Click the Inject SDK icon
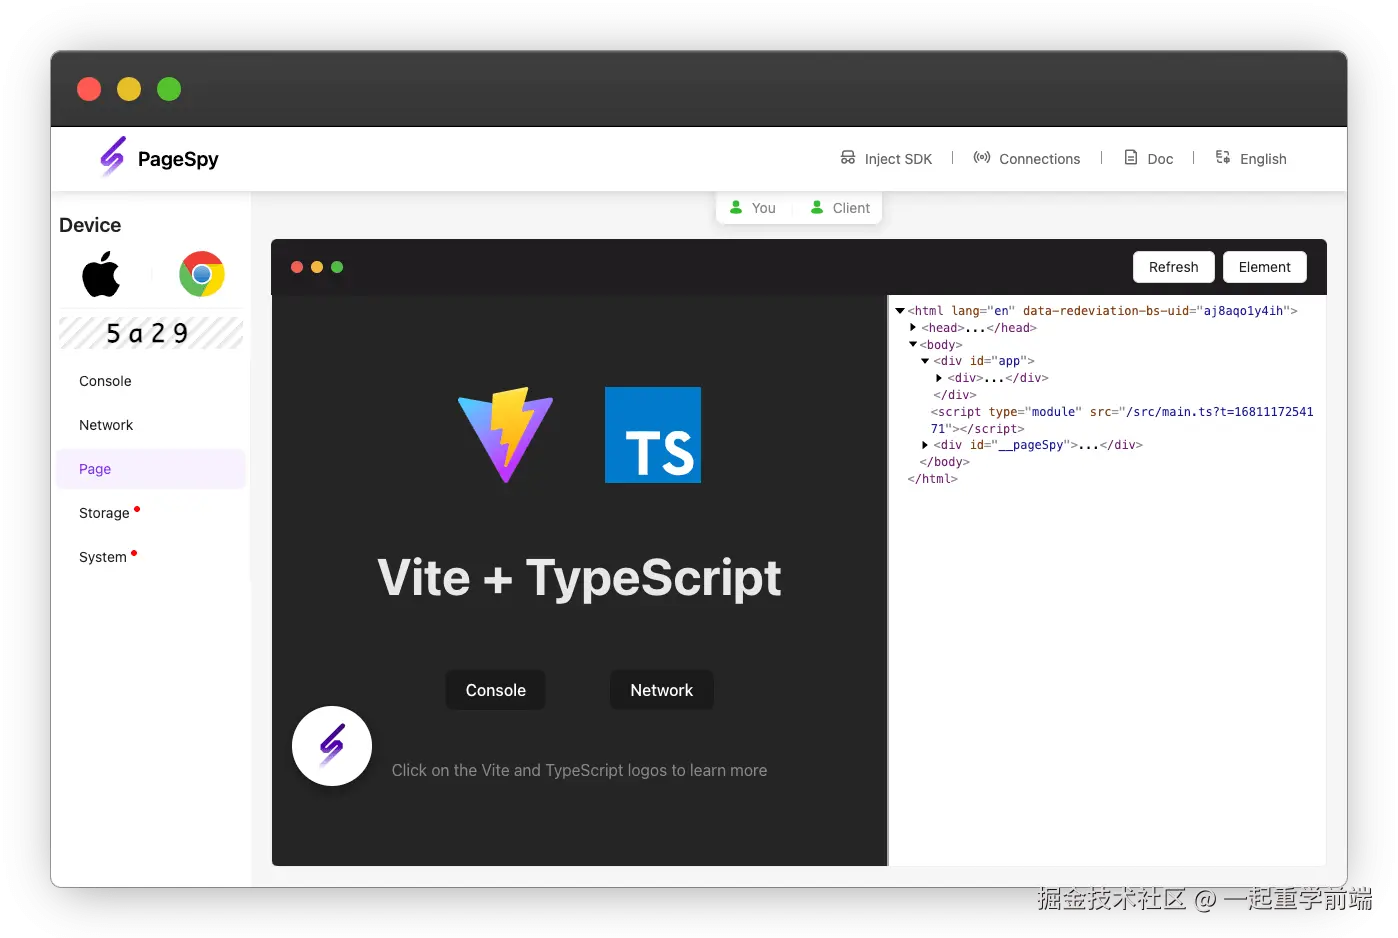Viewport: 1398px width, 938px height. [848, 158]
